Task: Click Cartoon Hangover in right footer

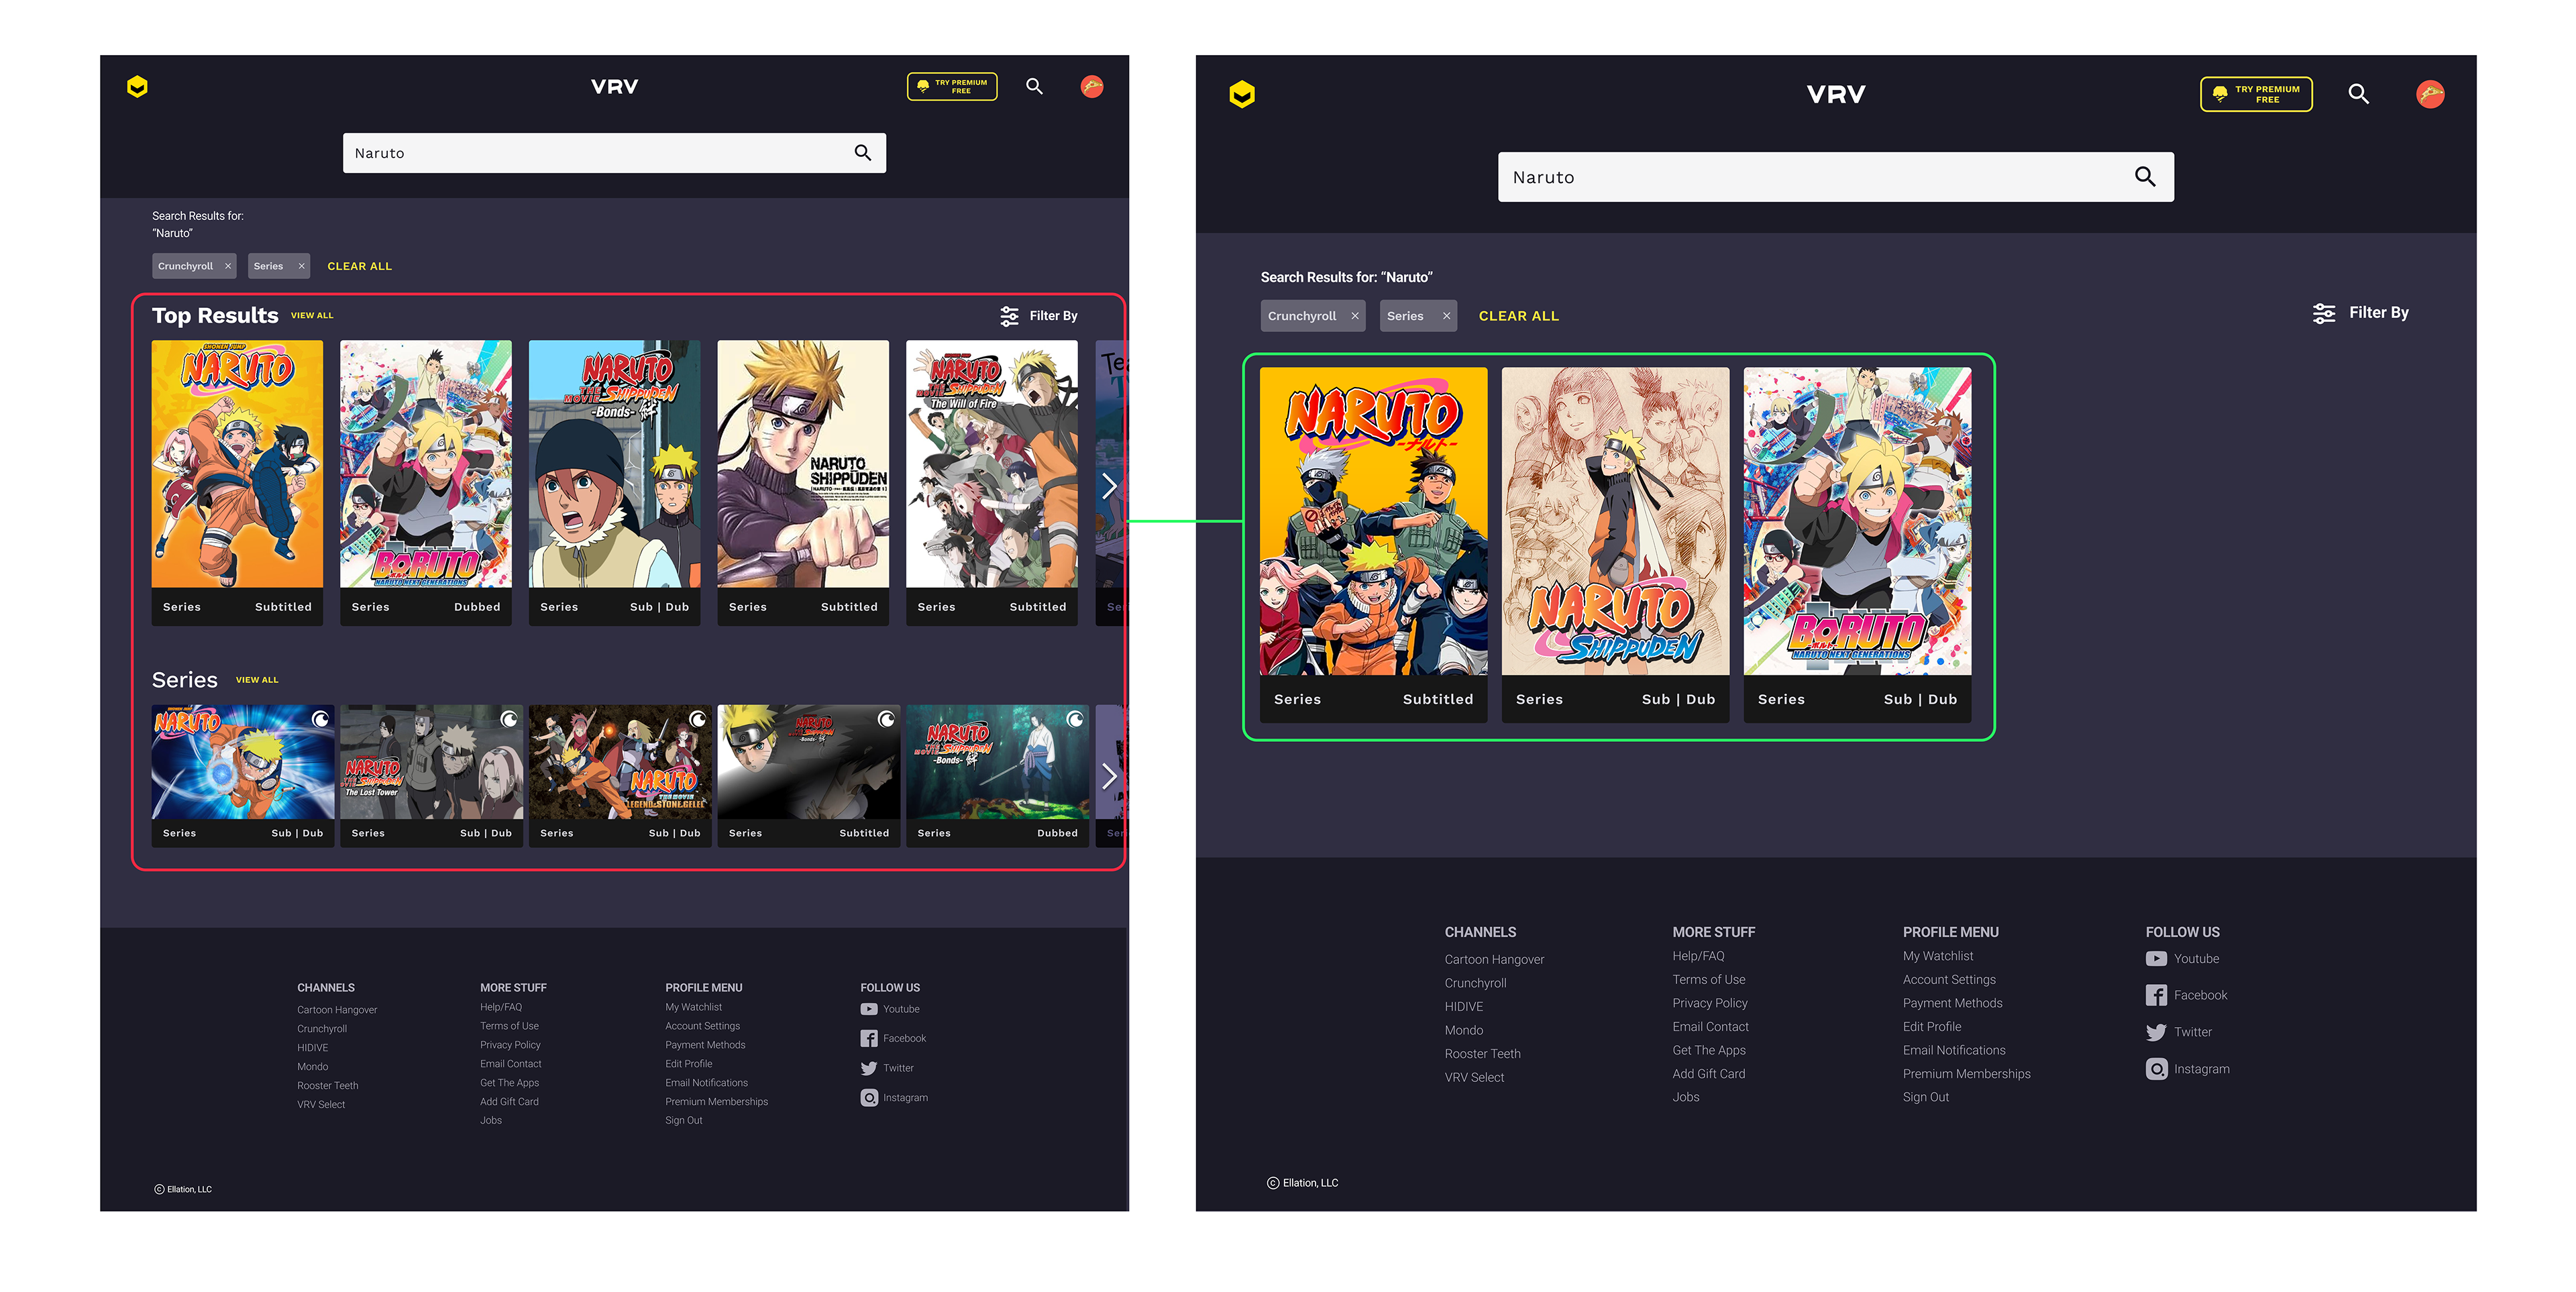Action: coord(1494,960)
